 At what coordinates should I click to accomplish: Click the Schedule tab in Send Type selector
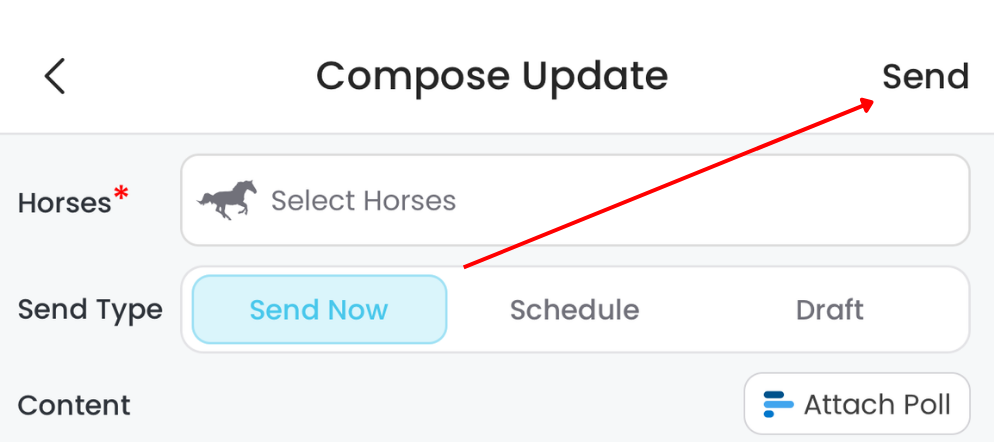(574, 310)
